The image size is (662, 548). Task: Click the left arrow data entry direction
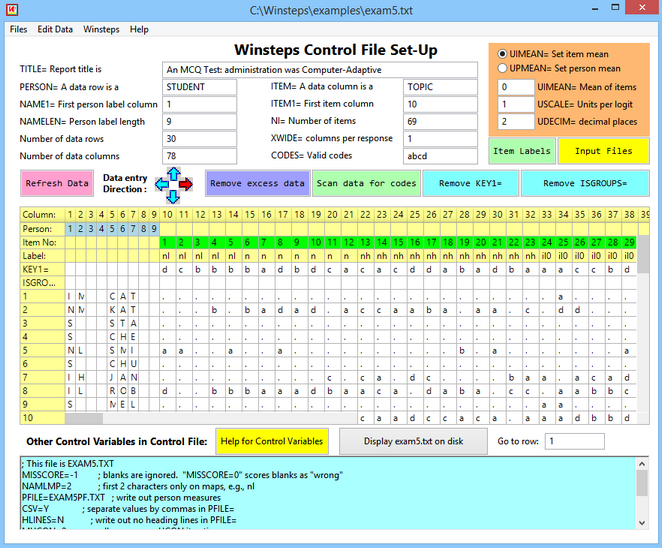pyautogui.click(x=162, y=184)
